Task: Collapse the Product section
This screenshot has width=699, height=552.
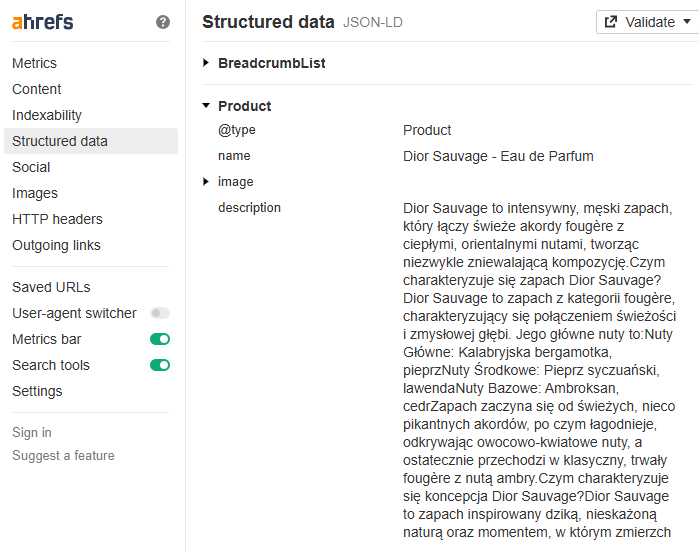Action: (206, 106)
